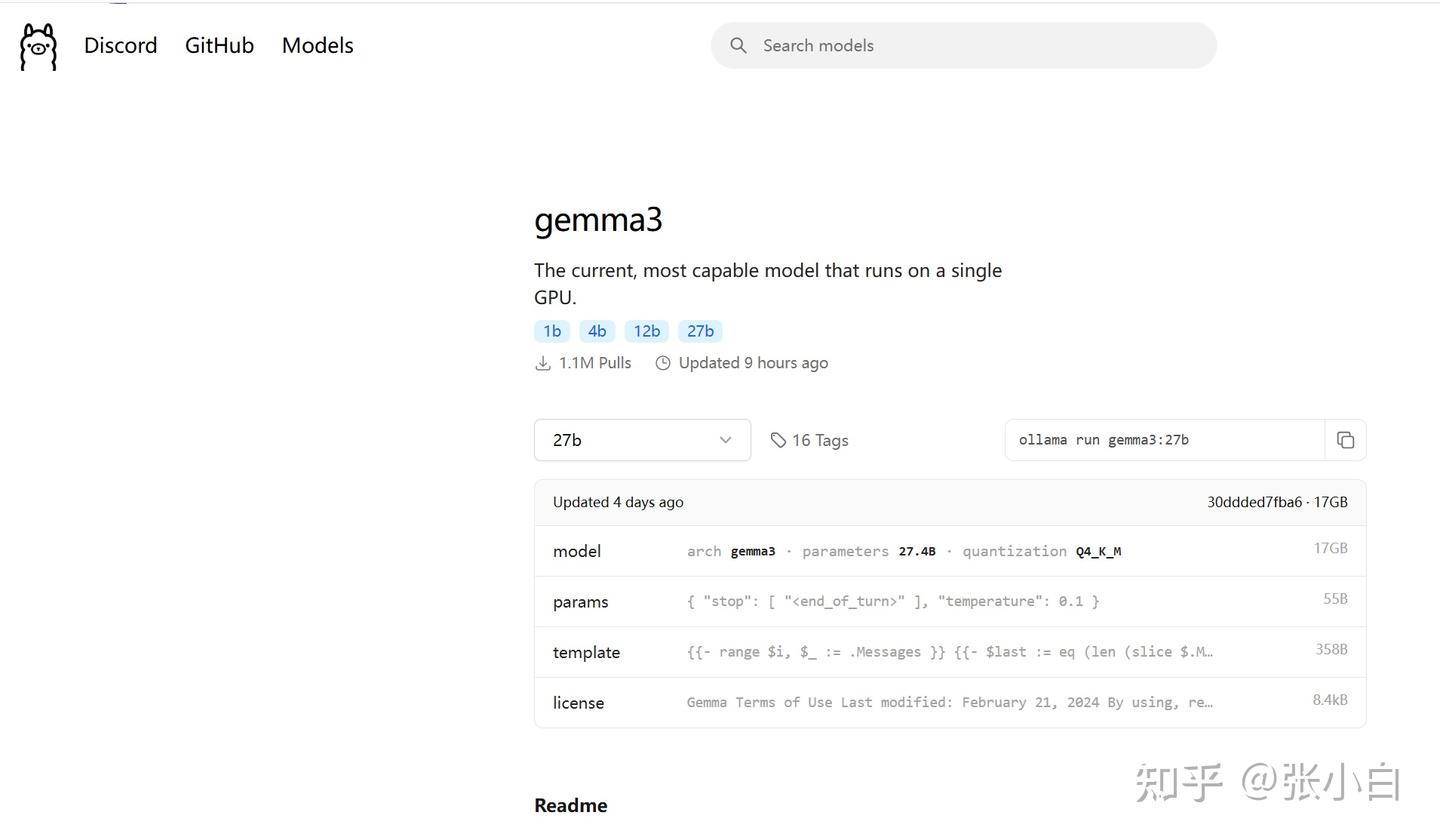Click the download icon beside 1.1M Pulls
Viewport: 1440px width, 840px height.
[543, 363]
